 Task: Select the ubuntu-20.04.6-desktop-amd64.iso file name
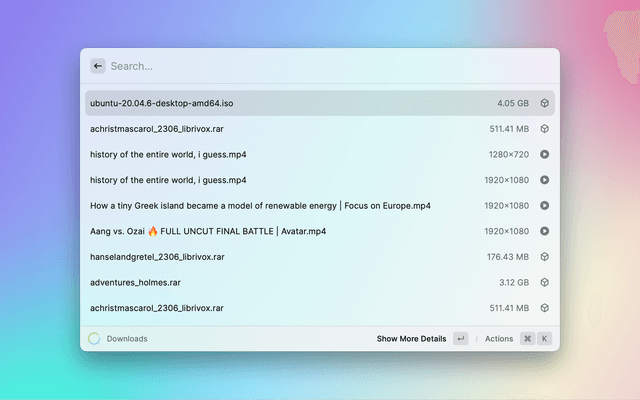click(162, 103)
